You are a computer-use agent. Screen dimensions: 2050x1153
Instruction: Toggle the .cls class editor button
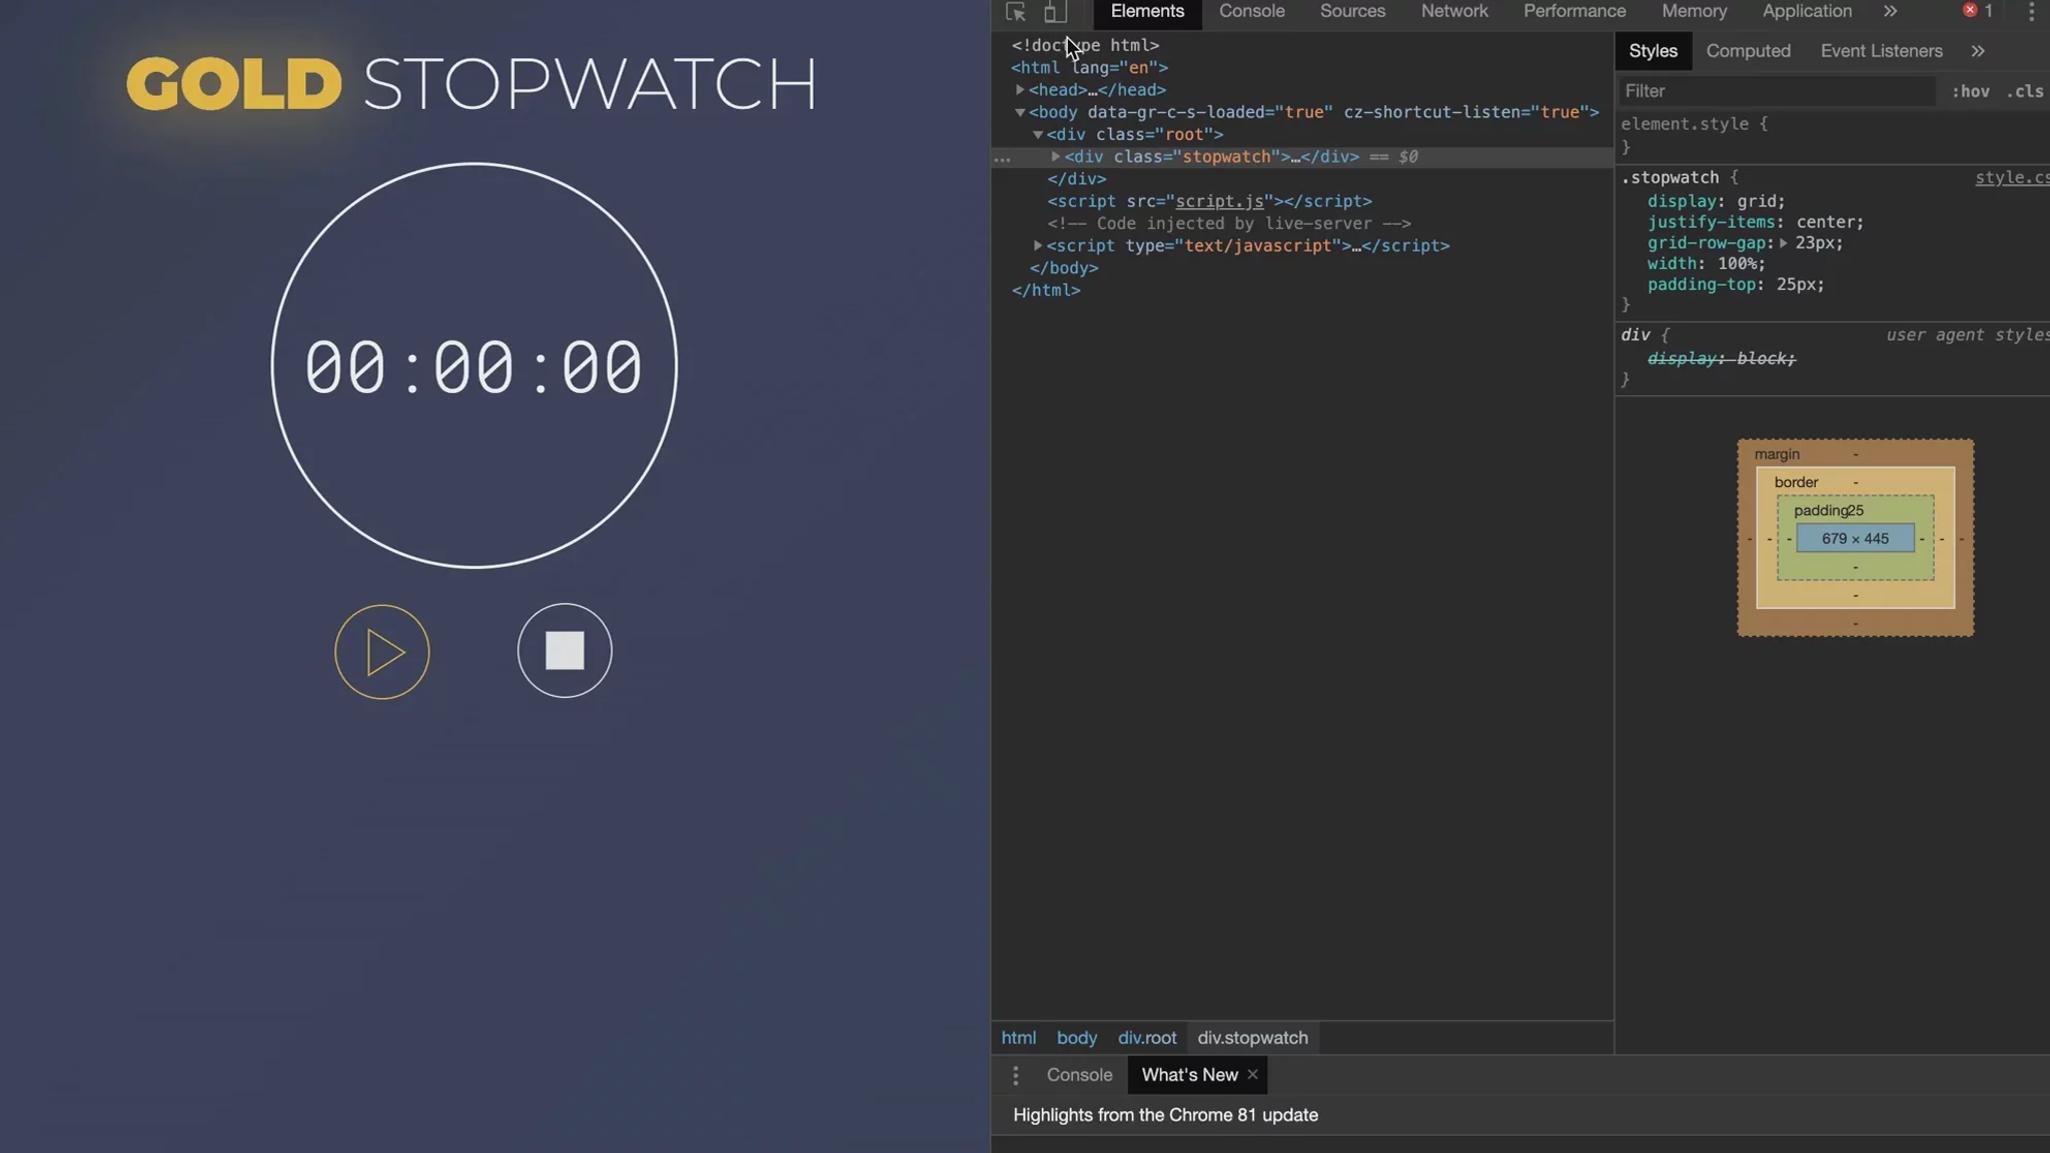[x=2026, y=92]
